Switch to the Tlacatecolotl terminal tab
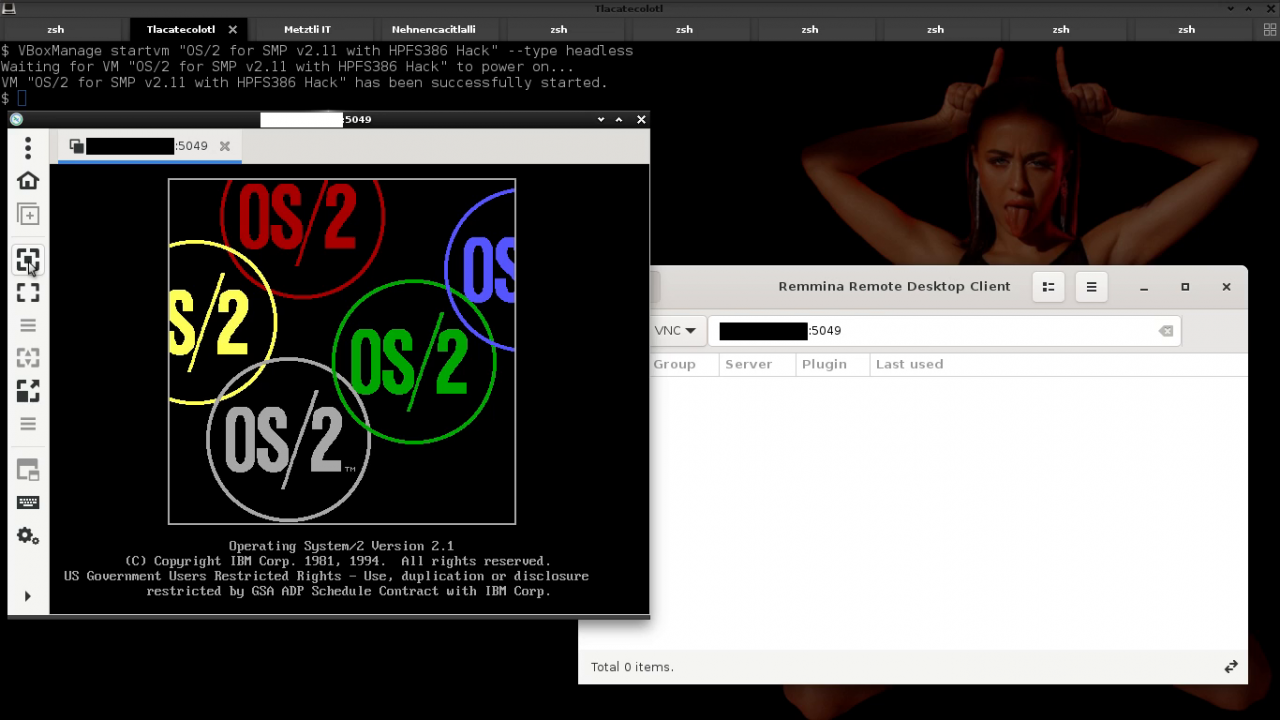 (x=181, y=30)
